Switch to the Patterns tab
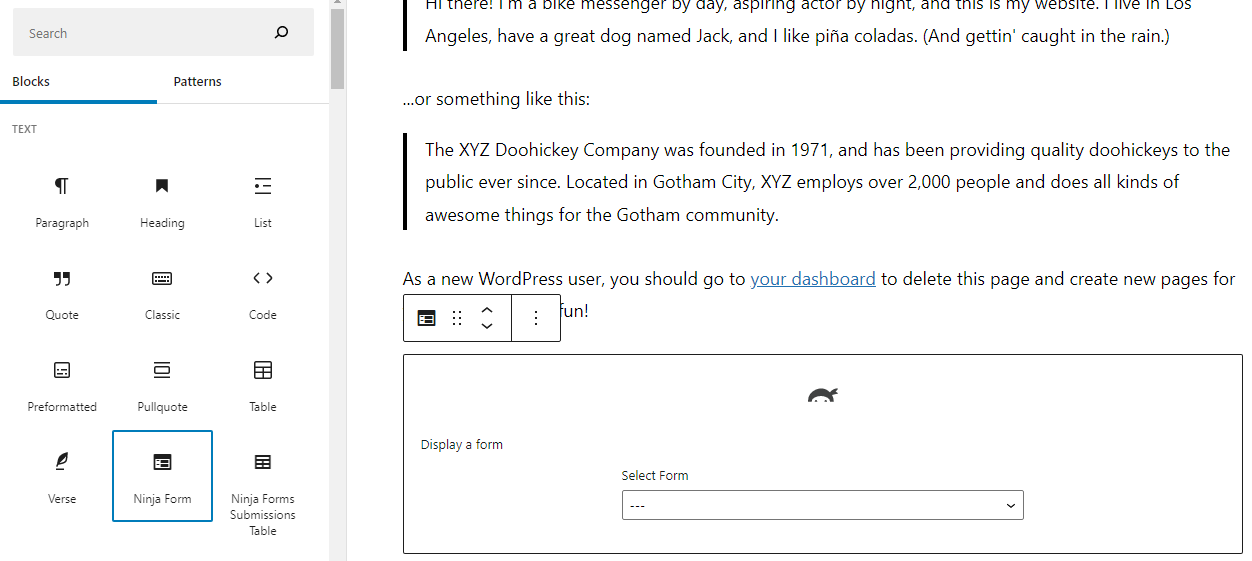This screenshot has height=561, width=1252. (x=197, y=82)
